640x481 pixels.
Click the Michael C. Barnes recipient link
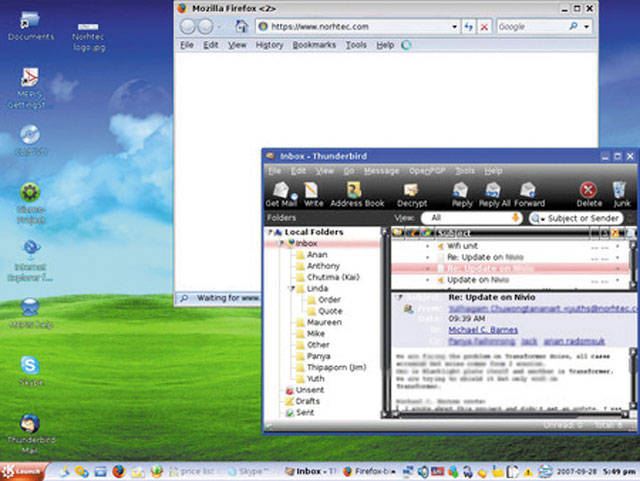pyautogui.click(x=483, y=330)
